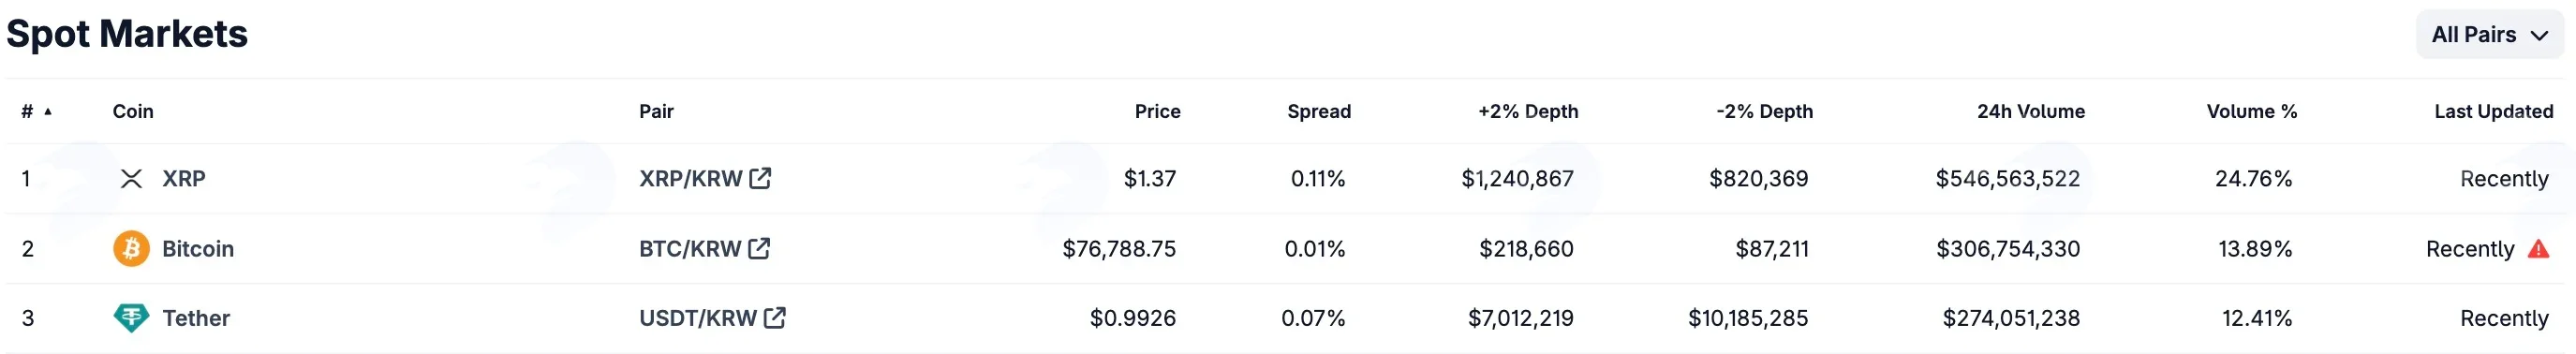Click the Bitcoin orange logo icon
The width and height of the screenshot is (2576, 354).
coord(131,248)
